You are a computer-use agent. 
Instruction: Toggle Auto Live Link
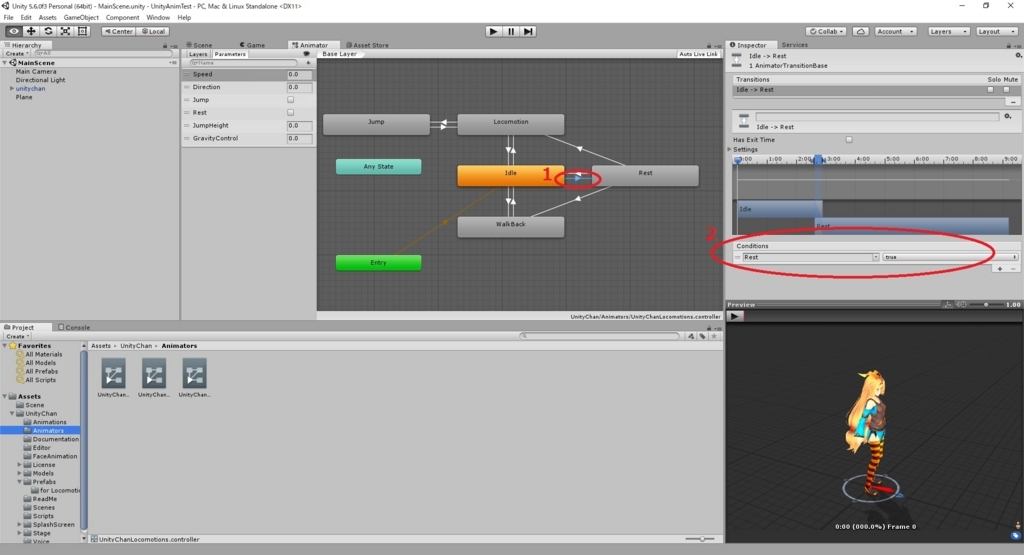coord(698,54)
